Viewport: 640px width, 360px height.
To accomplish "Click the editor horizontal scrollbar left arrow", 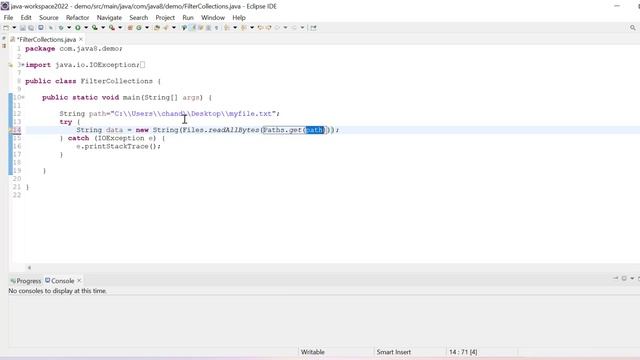I will (29, 268).
